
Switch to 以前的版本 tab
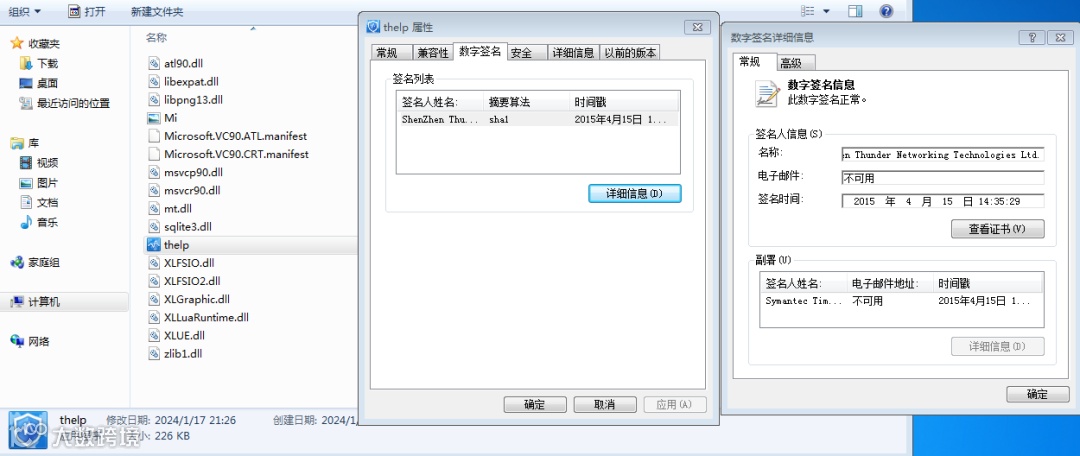pos(630,53)
